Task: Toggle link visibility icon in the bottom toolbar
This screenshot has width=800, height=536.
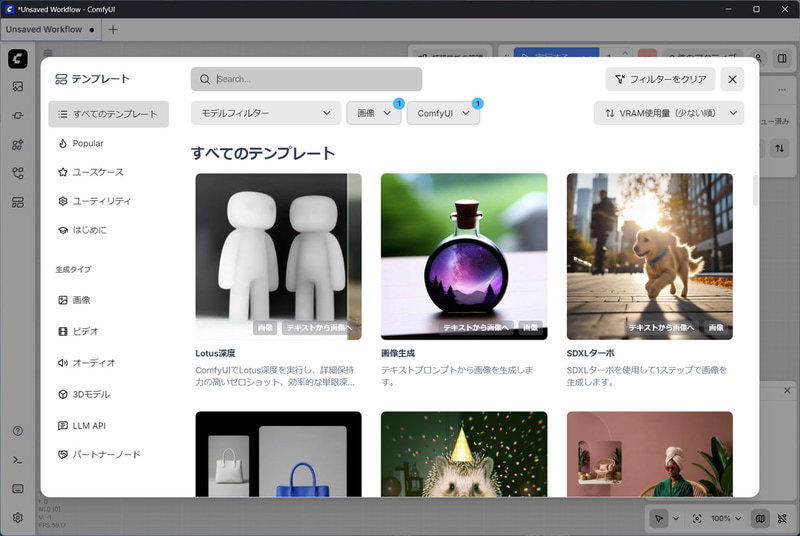Action: (x=782, y=519)
